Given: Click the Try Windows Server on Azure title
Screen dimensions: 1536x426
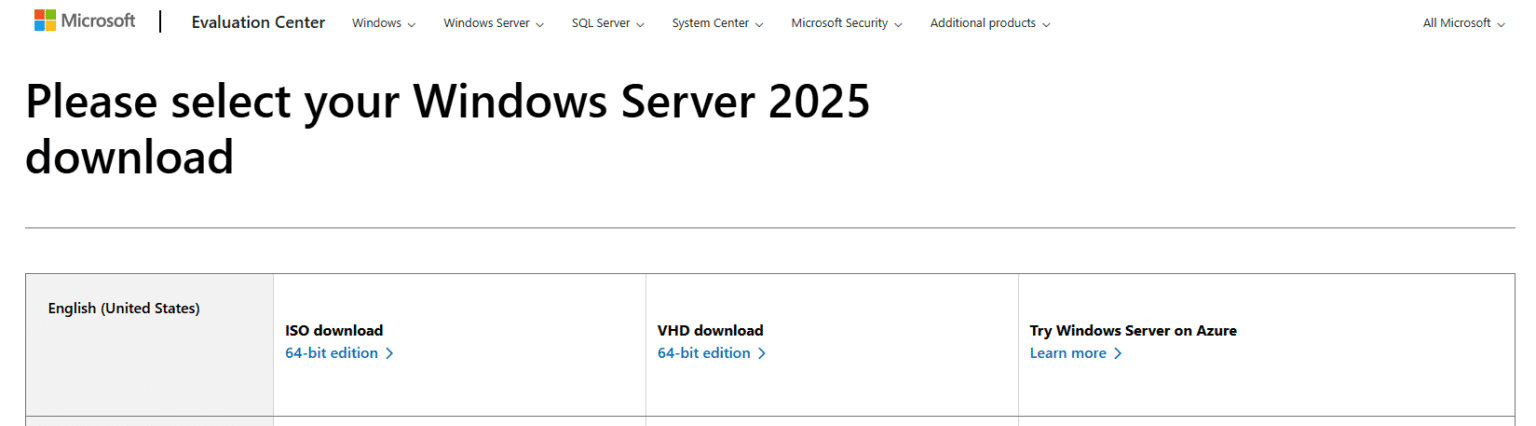Looking at the screenshot, I should coord(1133,330).
